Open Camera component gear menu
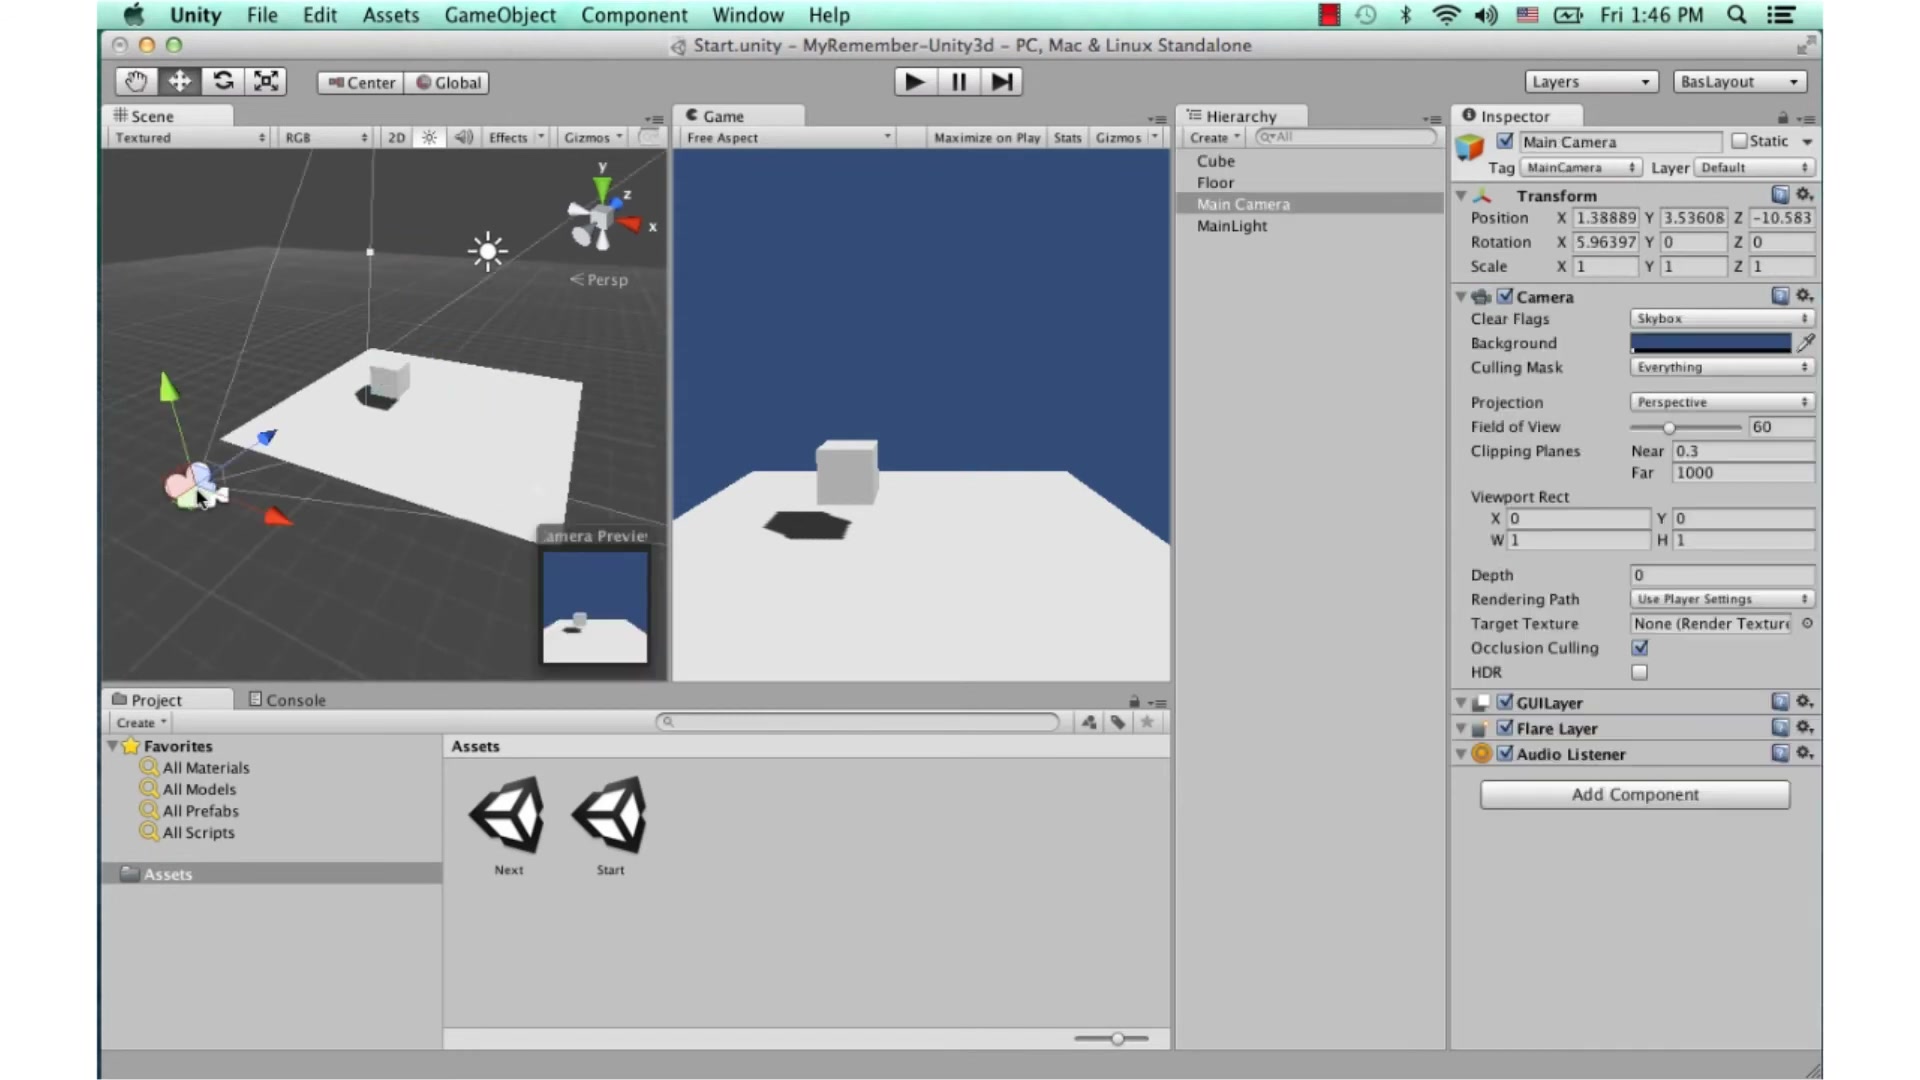The image size is (1920, 1080). tap(1804, 296)
